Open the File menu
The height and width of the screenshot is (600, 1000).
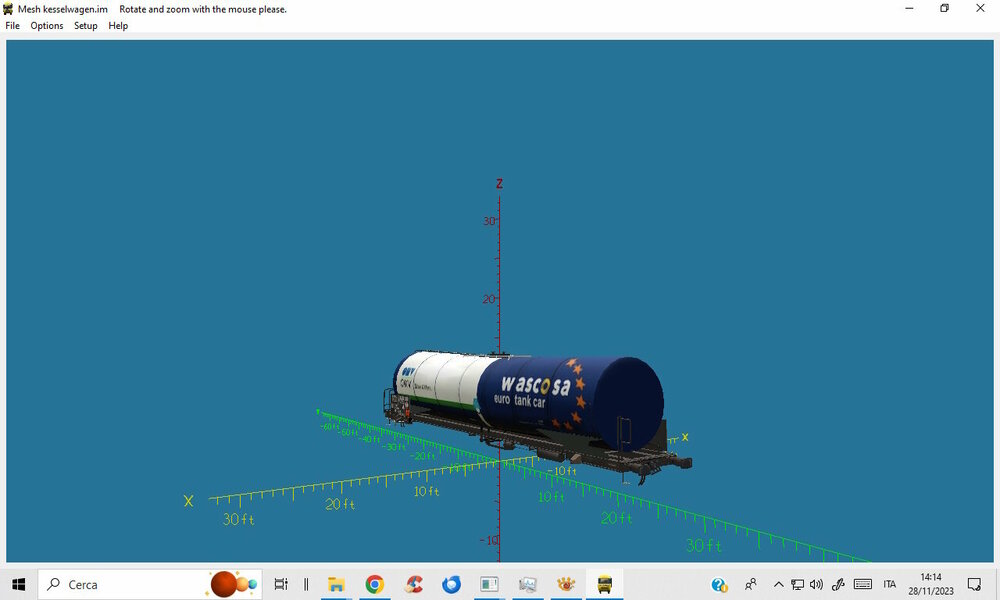pos(13,26)
